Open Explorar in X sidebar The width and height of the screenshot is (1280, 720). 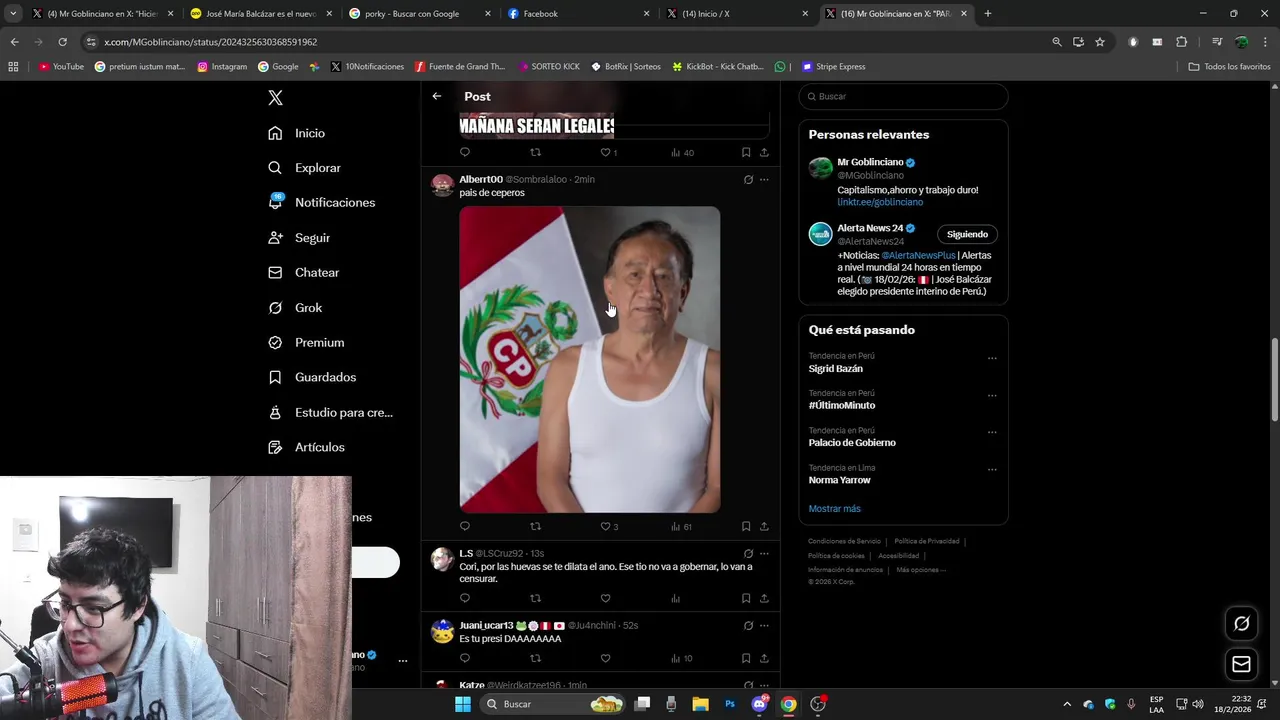coord(305,168)
